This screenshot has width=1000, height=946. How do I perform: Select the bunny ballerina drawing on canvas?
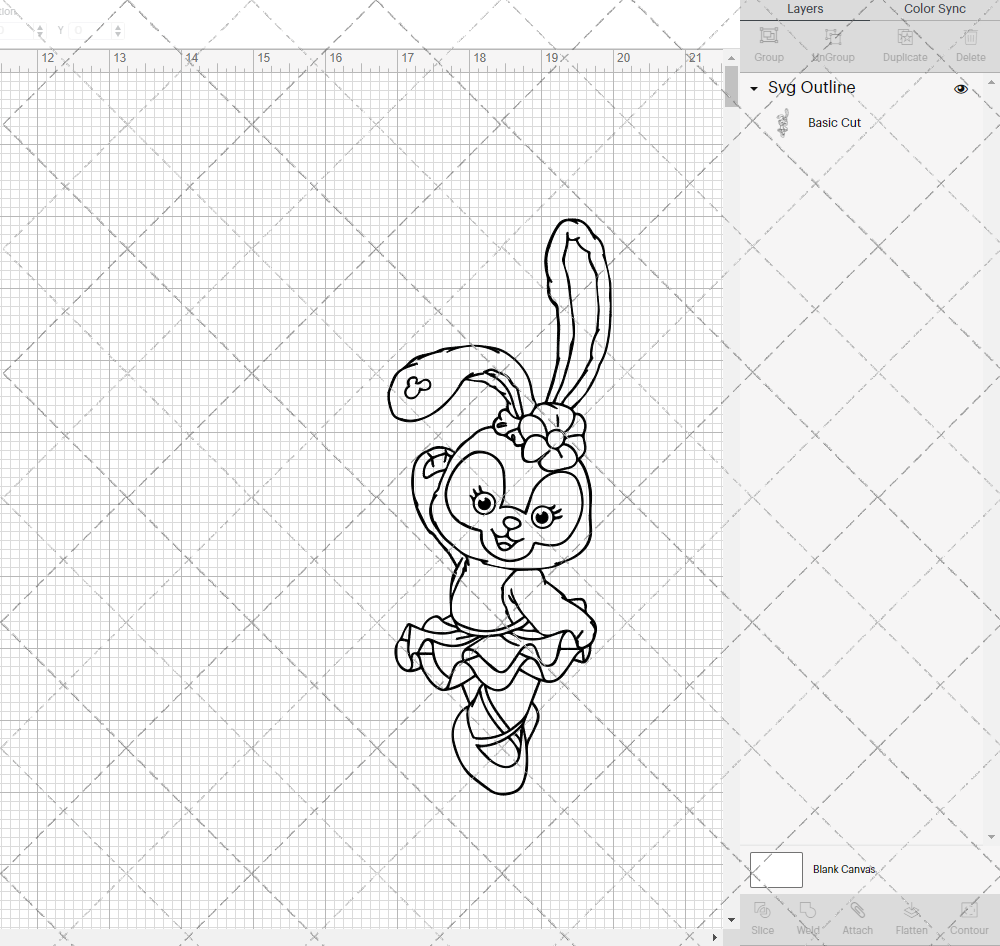tap(500, 507)
